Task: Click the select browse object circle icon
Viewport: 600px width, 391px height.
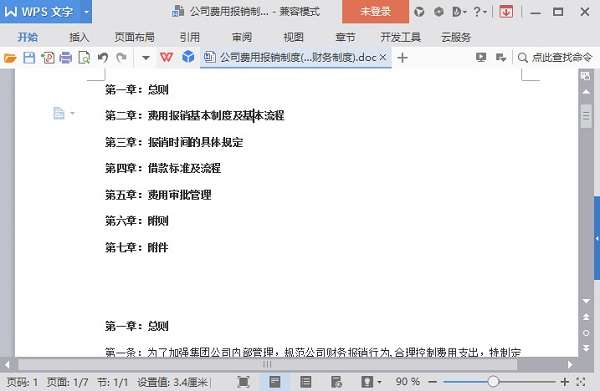Action: pos(586,333)
